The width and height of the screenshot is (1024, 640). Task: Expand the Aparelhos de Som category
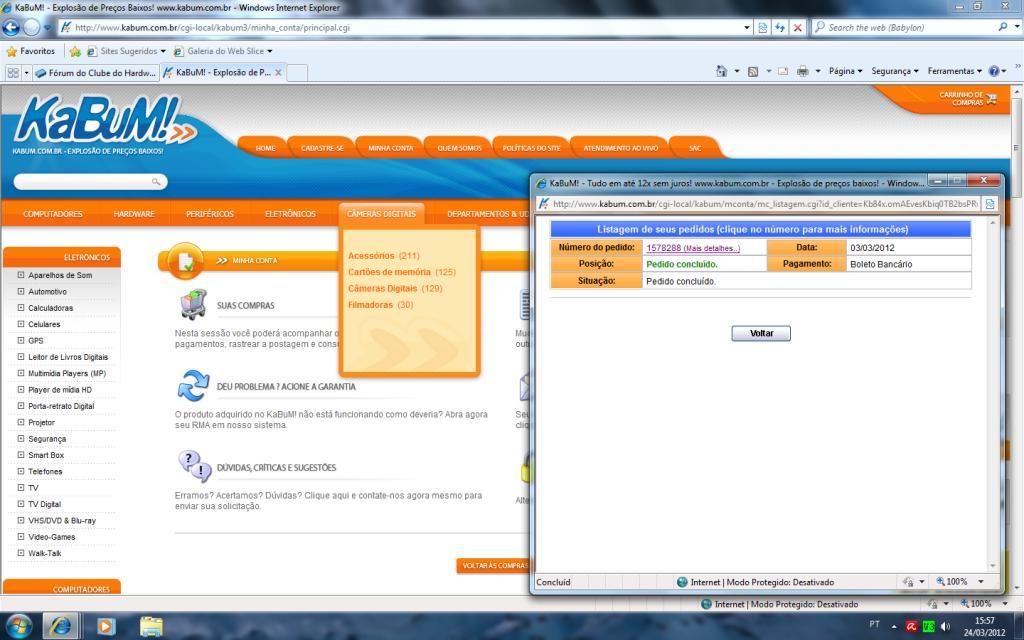(21, 275)
